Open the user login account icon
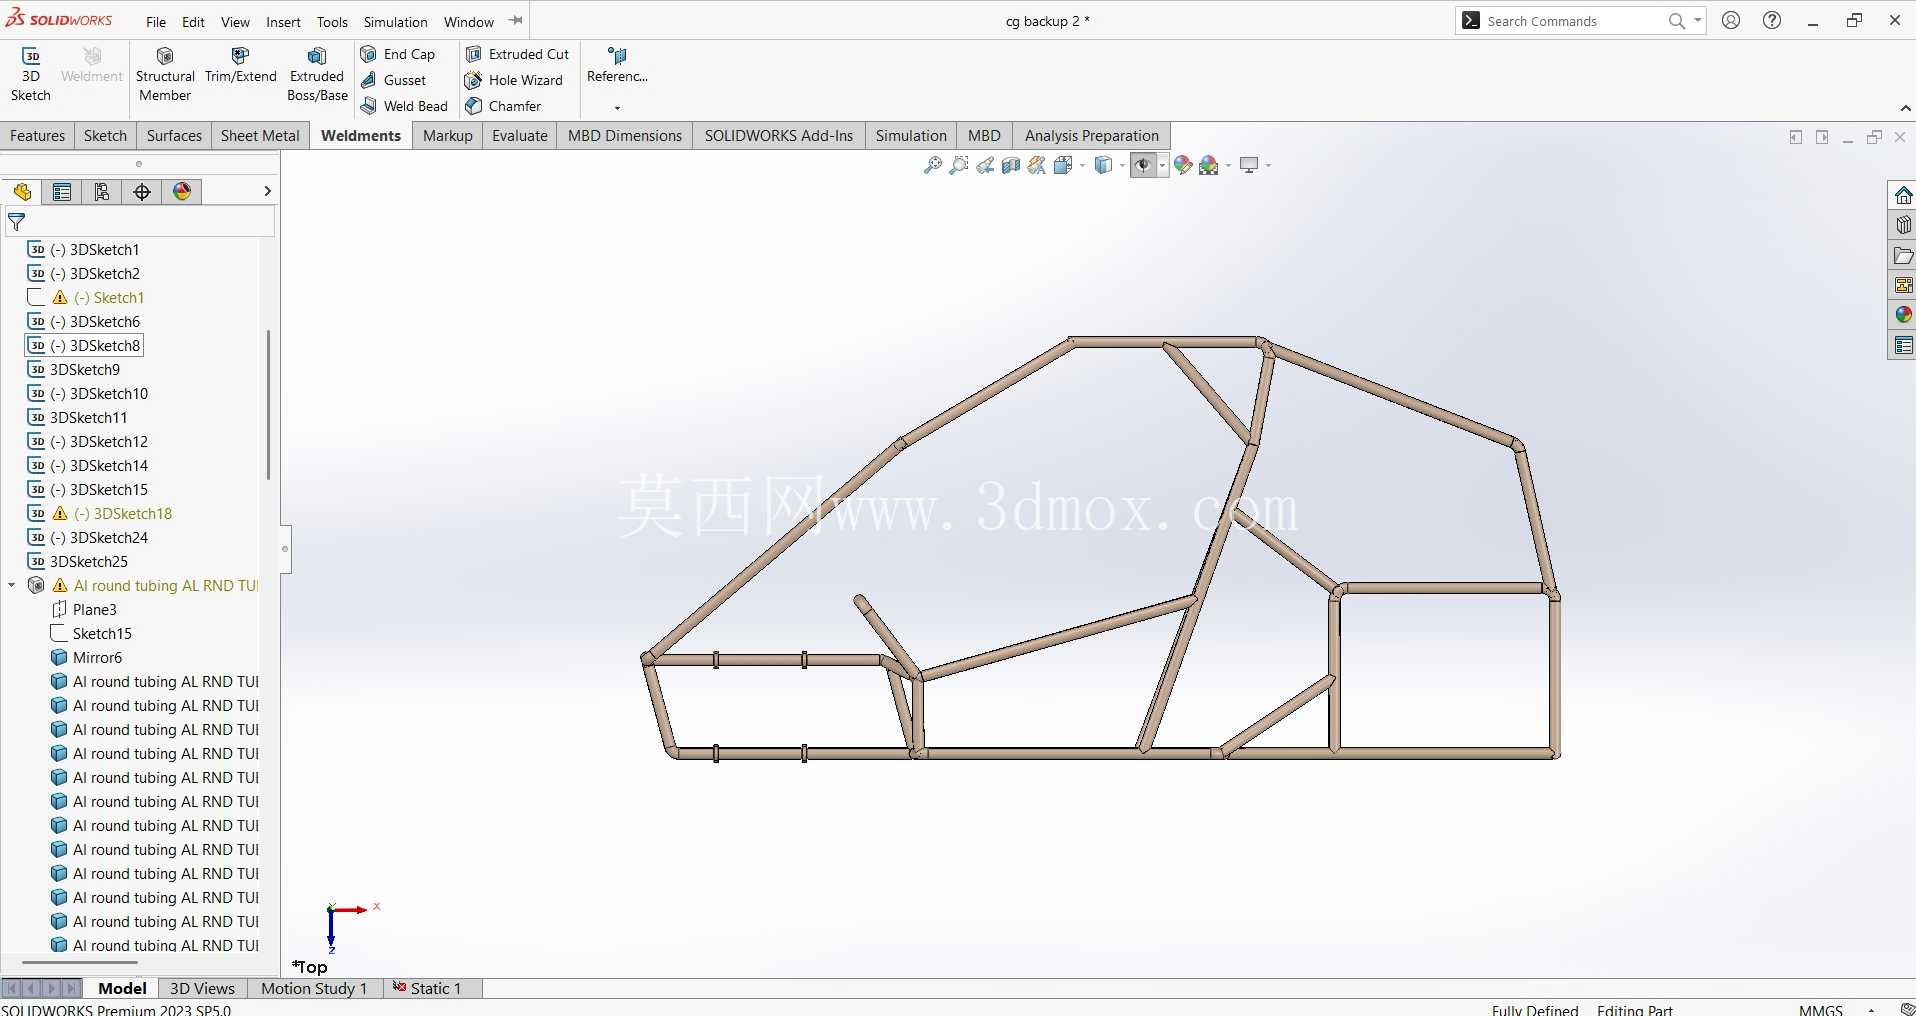This screenshot has height=1016, width=1916. (1731, 20)
